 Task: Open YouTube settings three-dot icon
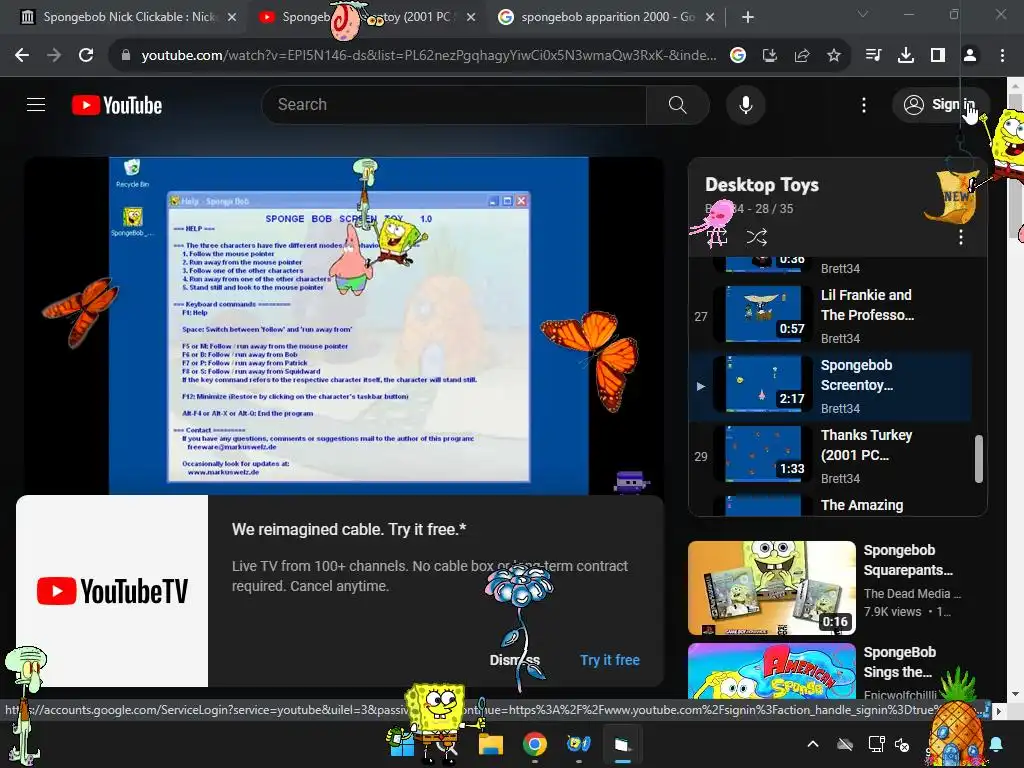tap(864, 104)
